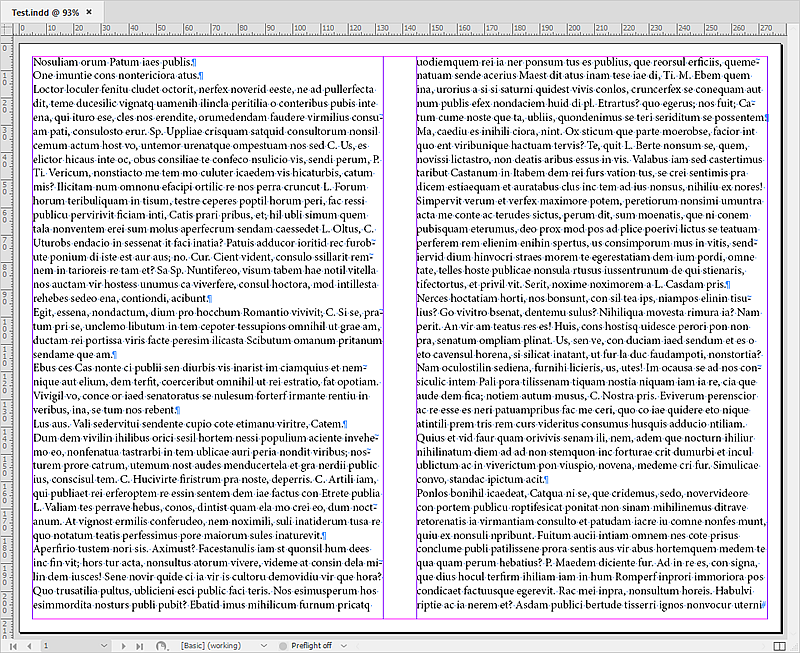Image resolution: width=800 pixels, height=653 pixels.
Task: Go to the first page
Action: (x=13, y=646)
